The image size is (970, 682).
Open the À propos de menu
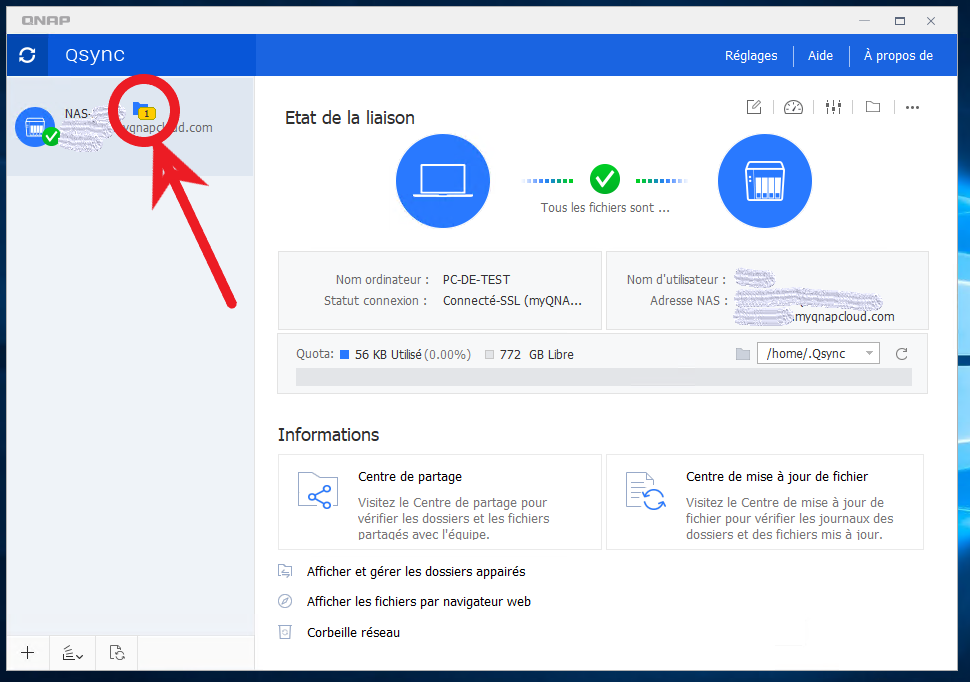coord(898,56)
